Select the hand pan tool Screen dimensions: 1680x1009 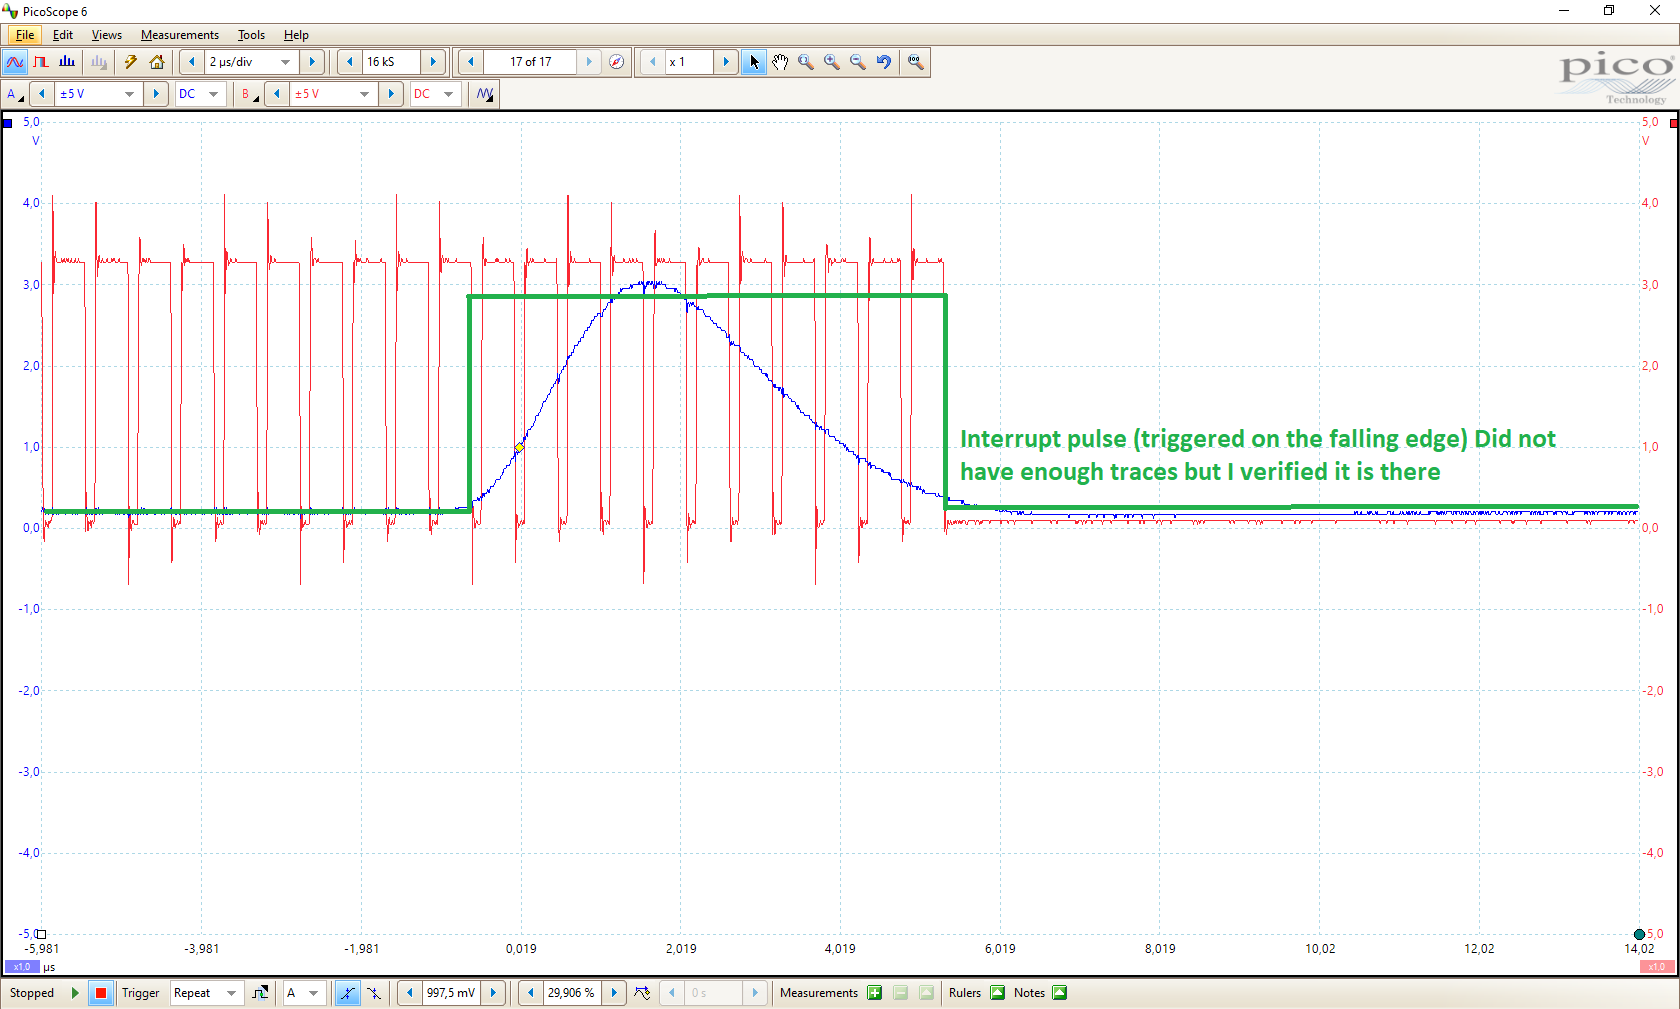pyautogui.click(x=780, y=62)
